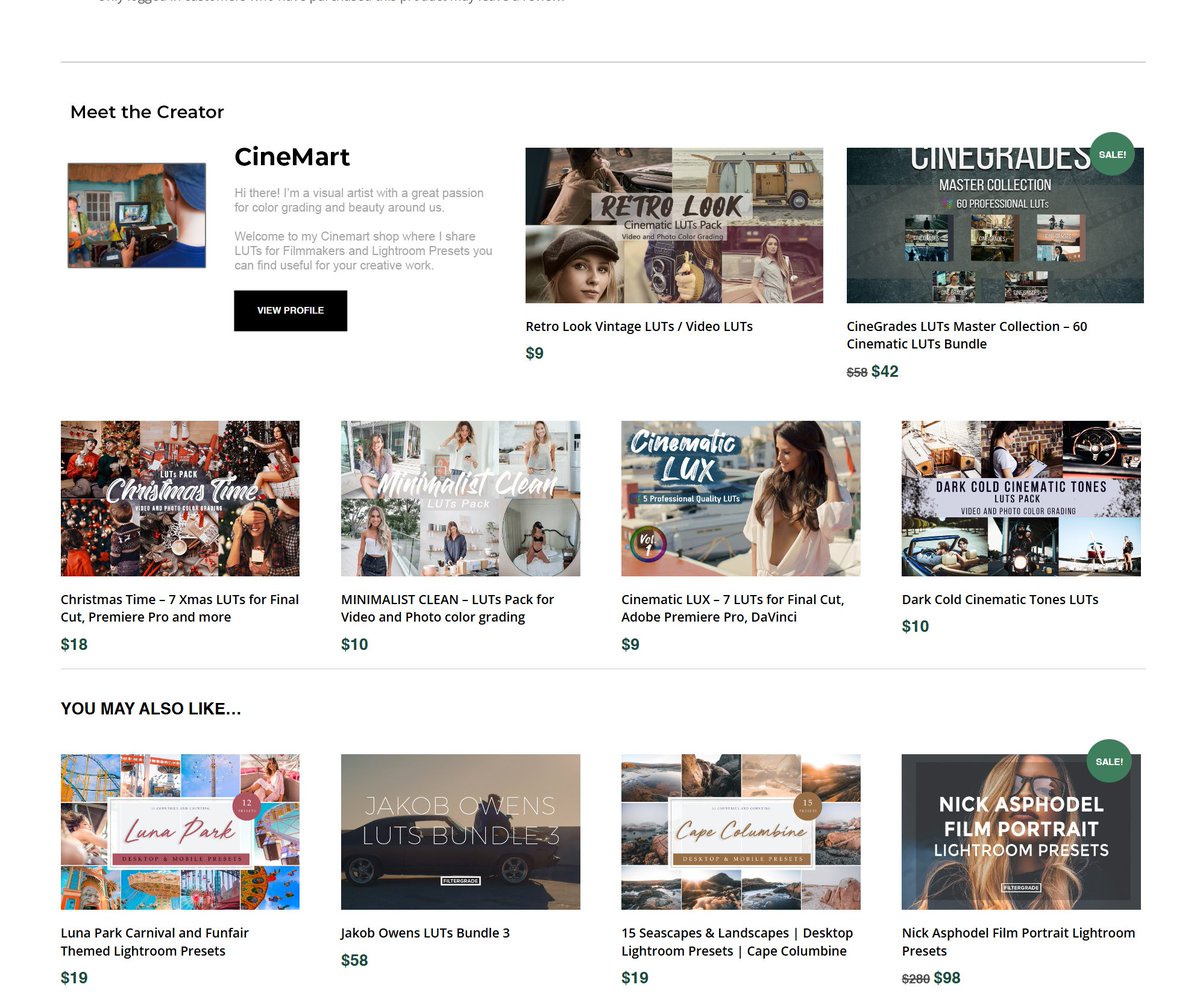Screen dimensions: 1200x999
Task: Click the $10 price under Minimalist Clean
Action: [x=355, y=644]
